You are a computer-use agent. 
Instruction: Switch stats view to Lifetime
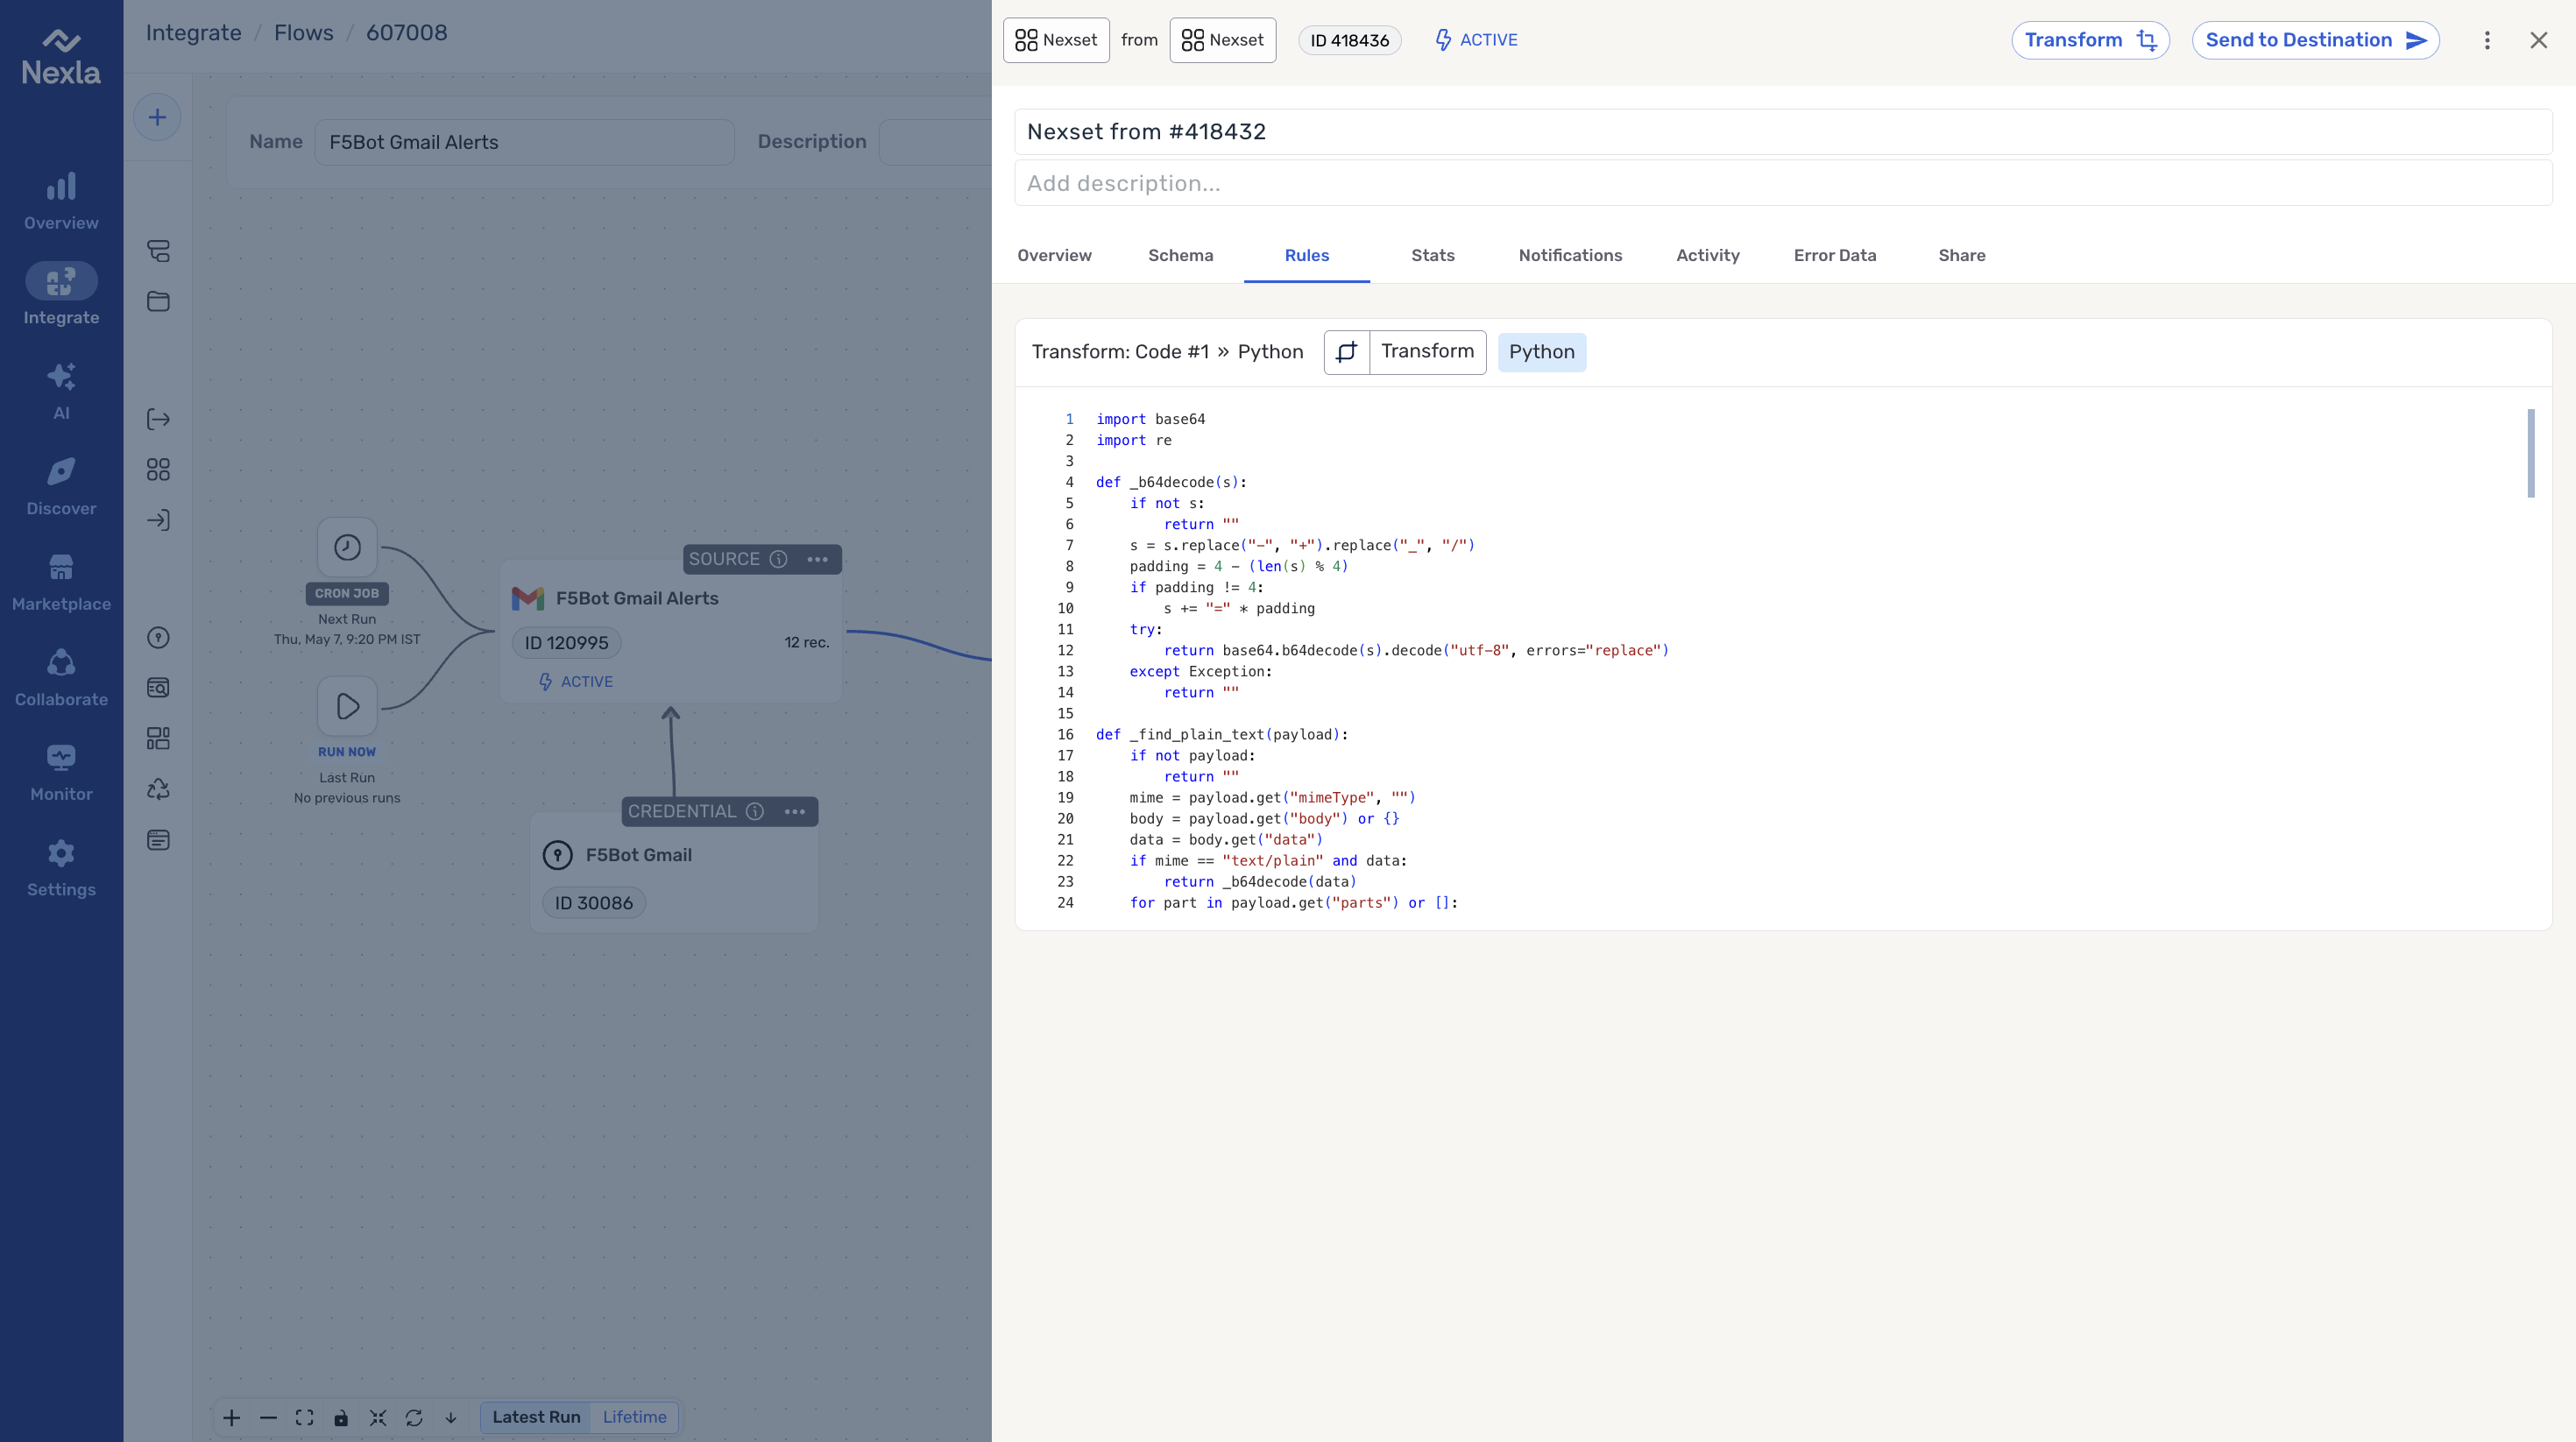634,1417
